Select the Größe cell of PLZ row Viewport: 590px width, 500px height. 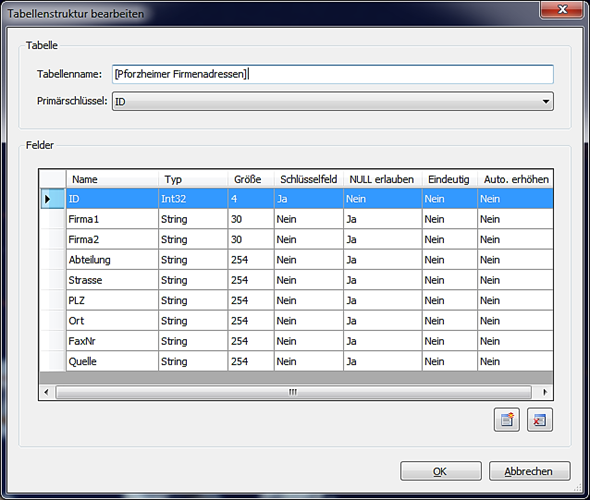251,300
